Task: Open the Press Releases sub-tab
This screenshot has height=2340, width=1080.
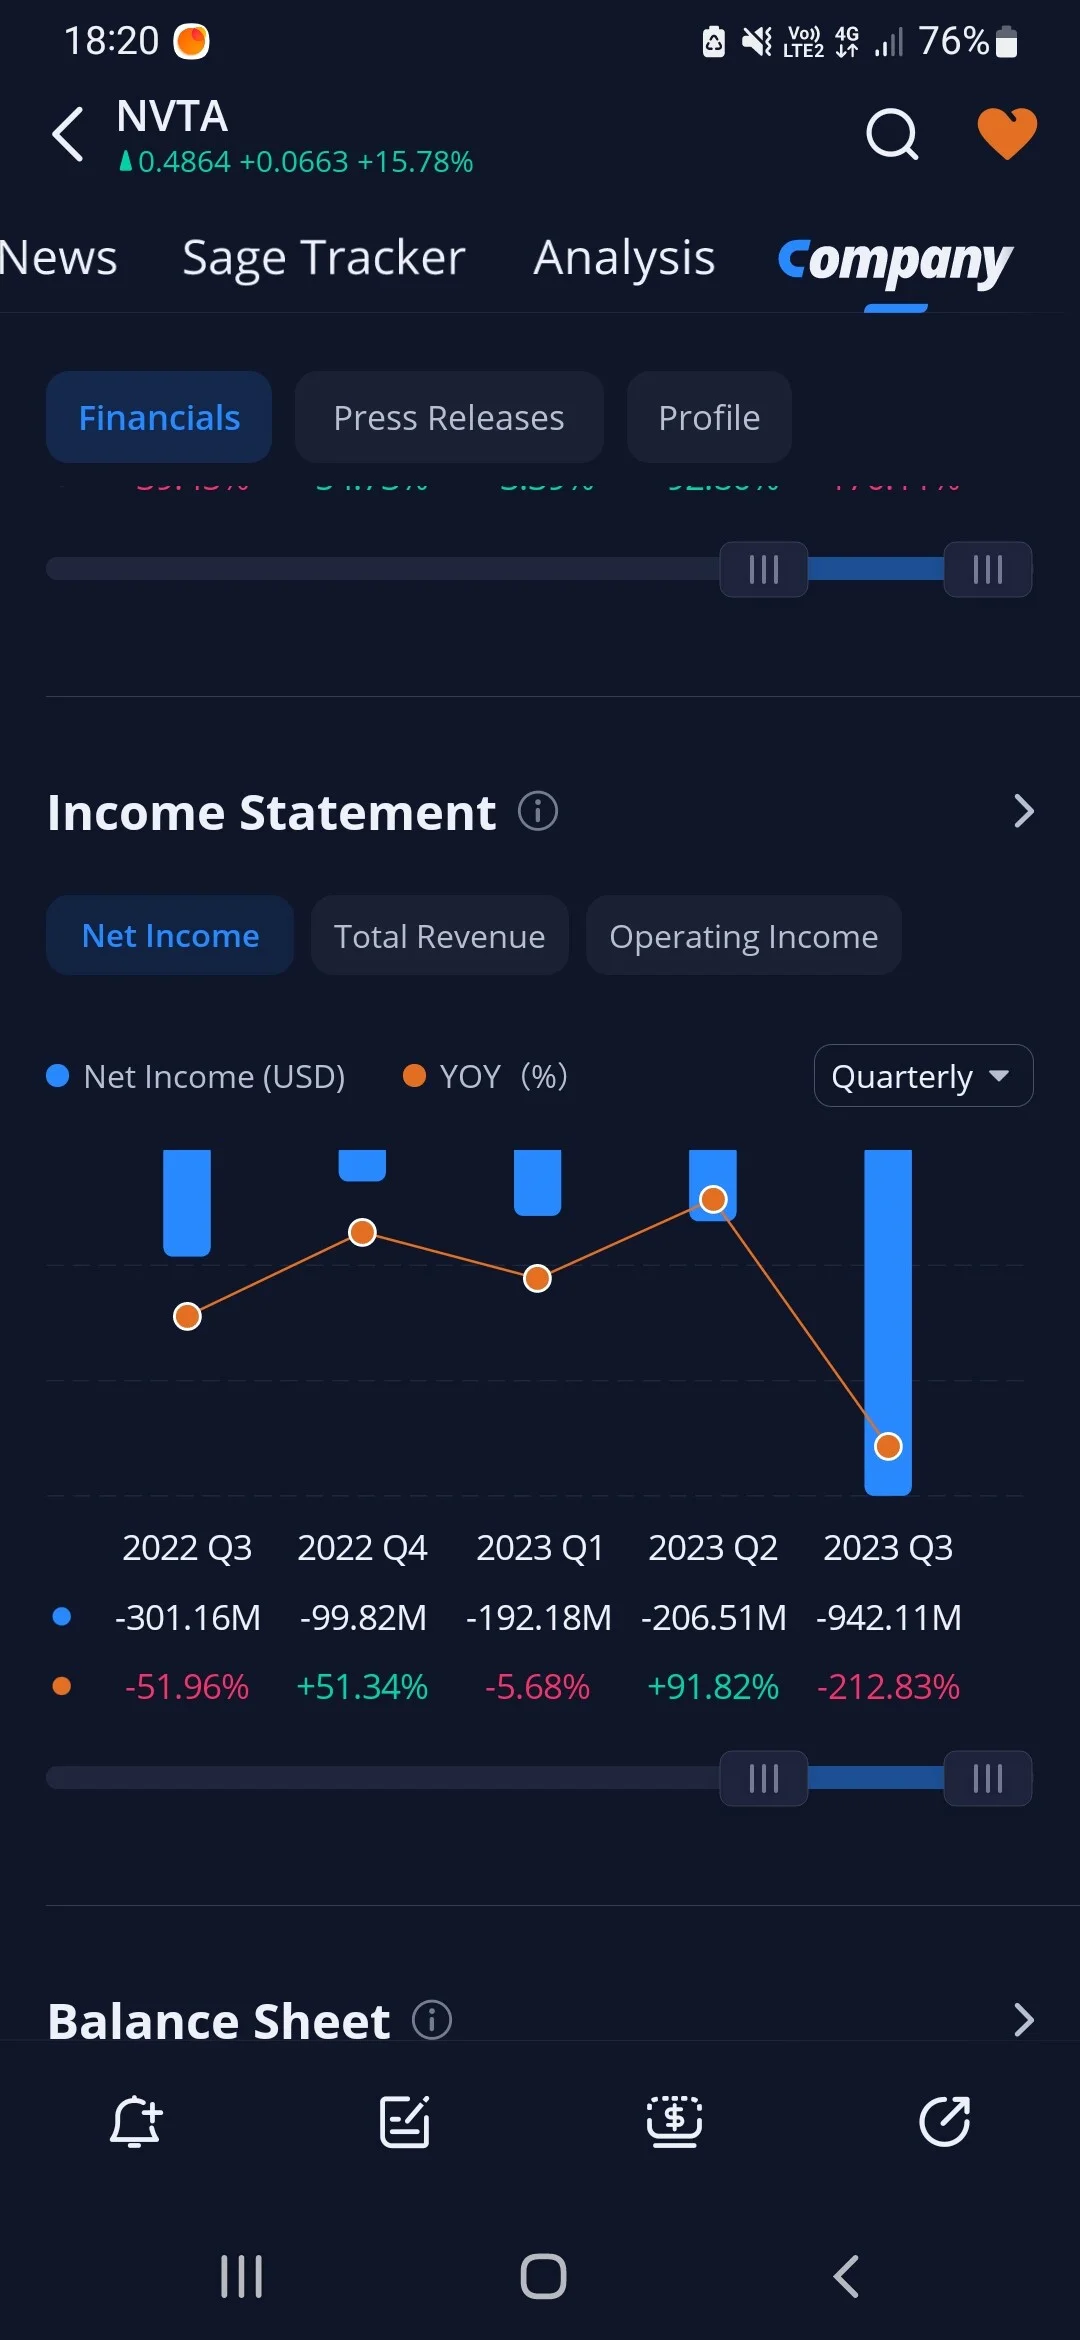Action: tap(449, 417)
